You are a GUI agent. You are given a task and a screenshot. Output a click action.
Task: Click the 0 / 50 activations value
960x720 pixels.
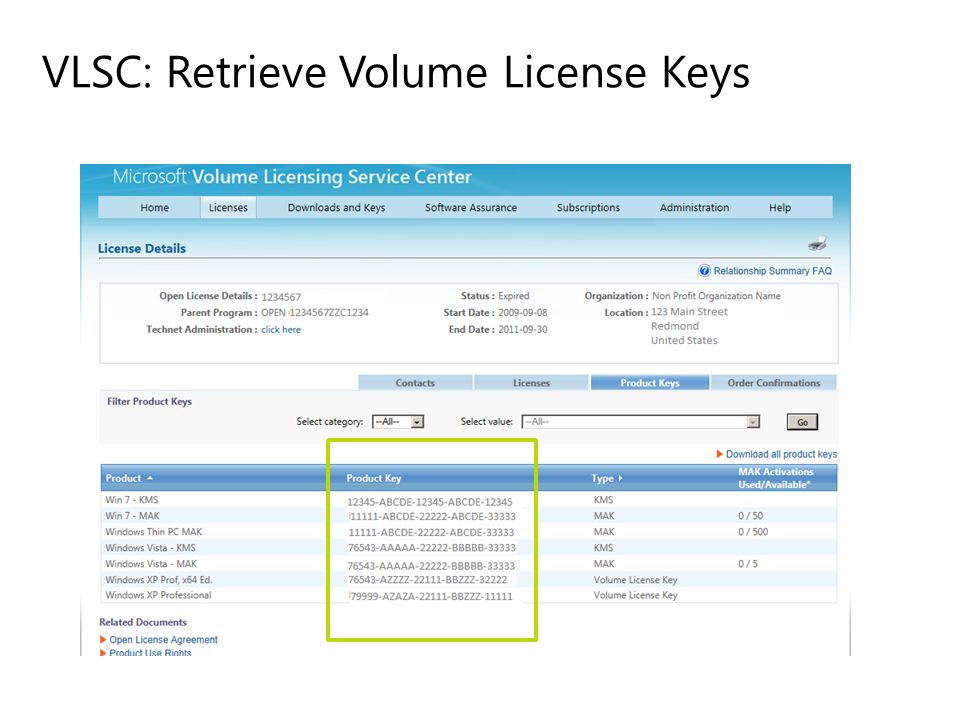click(751, 516)
